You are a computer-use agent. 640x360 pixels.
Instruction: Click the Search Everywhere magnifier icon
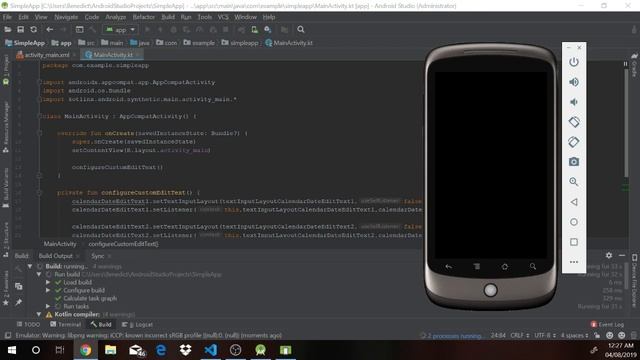pyautogui.click(x=301, y=30)
